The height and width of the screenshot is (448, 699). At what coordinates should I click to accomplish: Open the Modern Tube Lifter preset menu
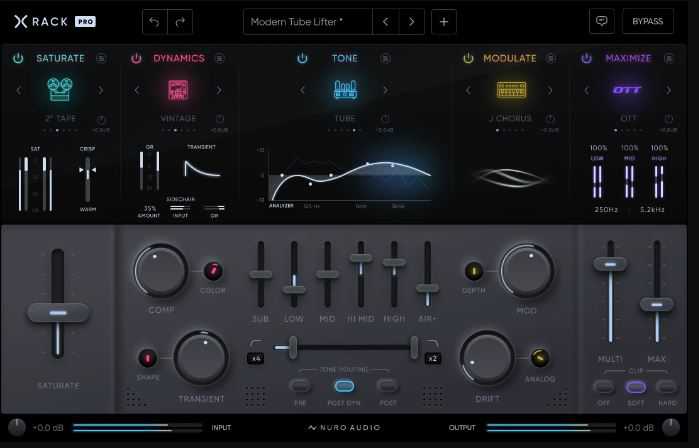(x=308, y=22)
